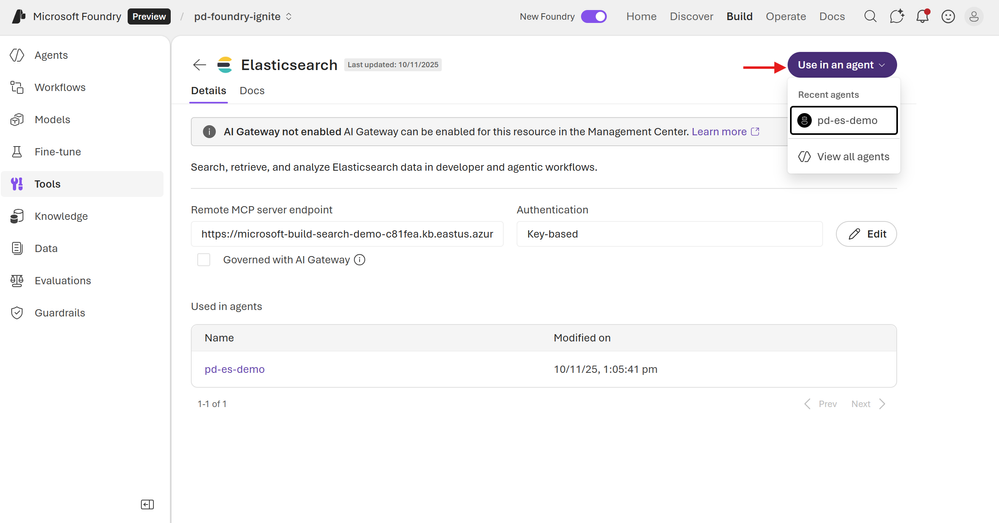This screenshot has width=999, height=523.
Task: Click the Last updated: 10/11/2025 badge
Action: point(393,65)
